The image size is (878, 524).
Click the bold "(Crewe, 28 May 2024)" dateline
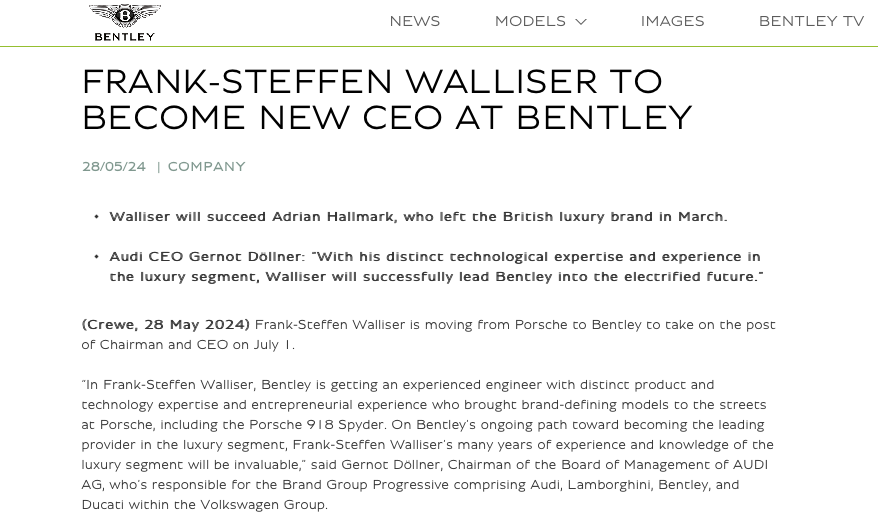(166, 325)
